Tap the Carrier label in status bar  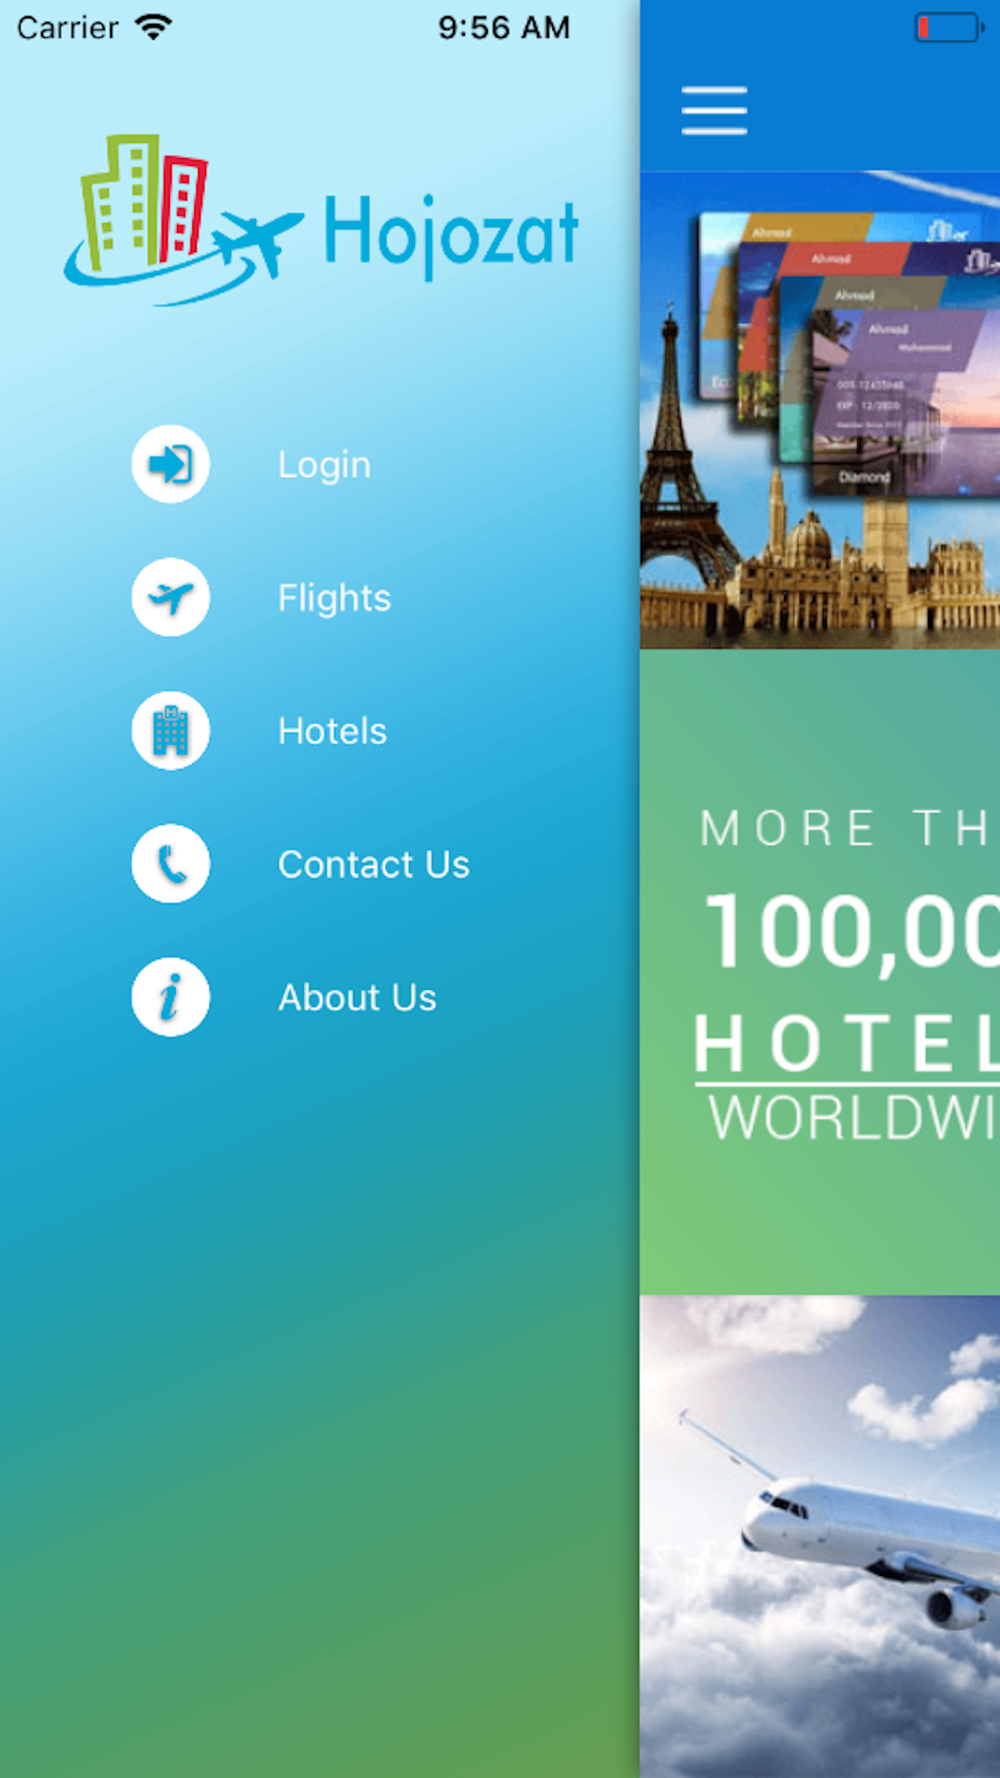[67, 28]
